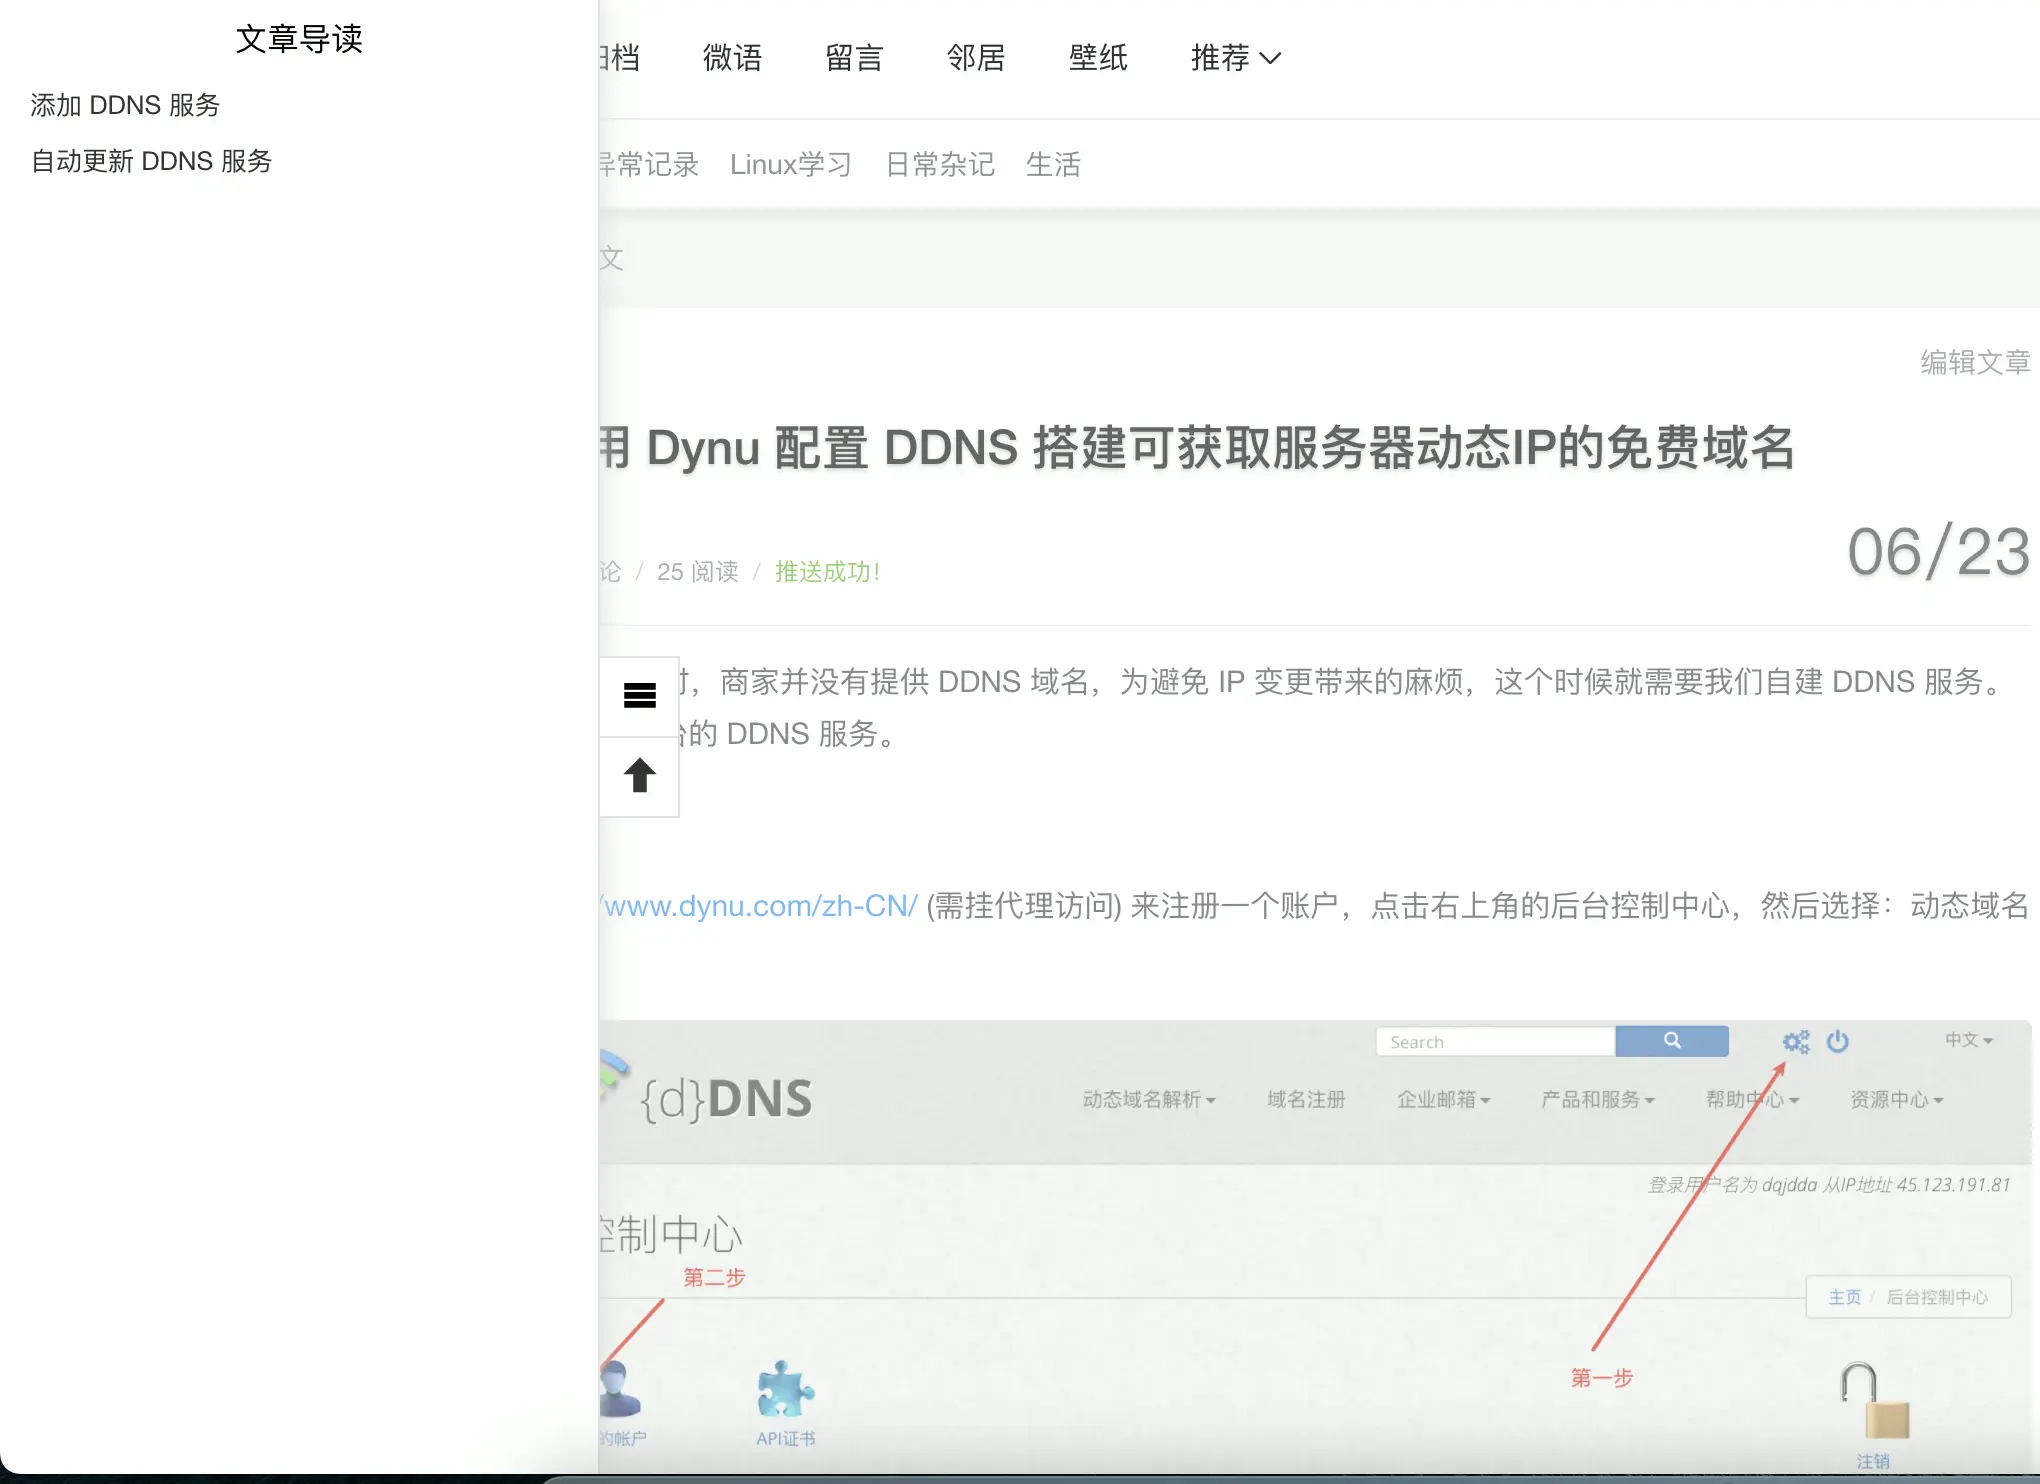Toggle the article outline hamburger icon
Screen dimensions: 2040x1484
640,695
